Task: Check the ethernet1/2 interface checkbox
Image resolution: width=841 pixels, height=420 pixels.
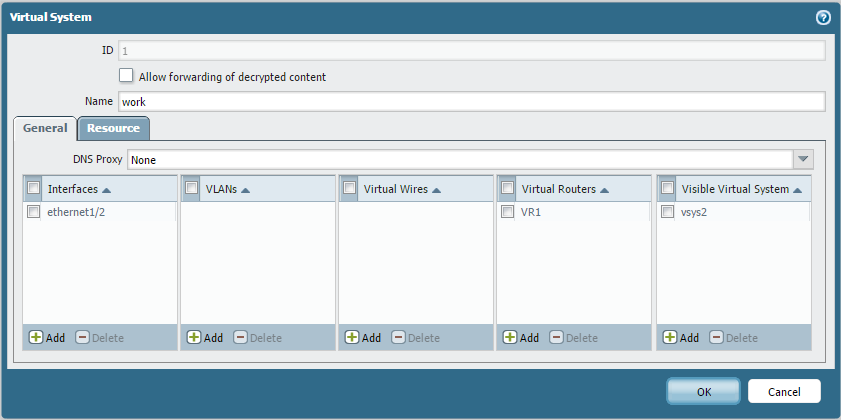Action: point(34,212)
